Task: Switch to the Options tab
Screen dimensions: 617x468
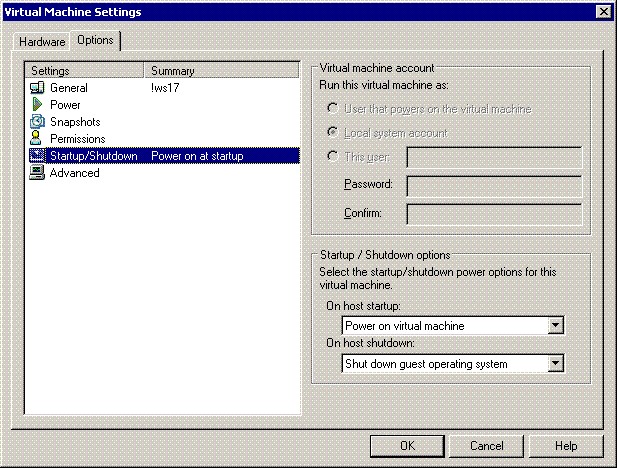Action: [95, 40]
